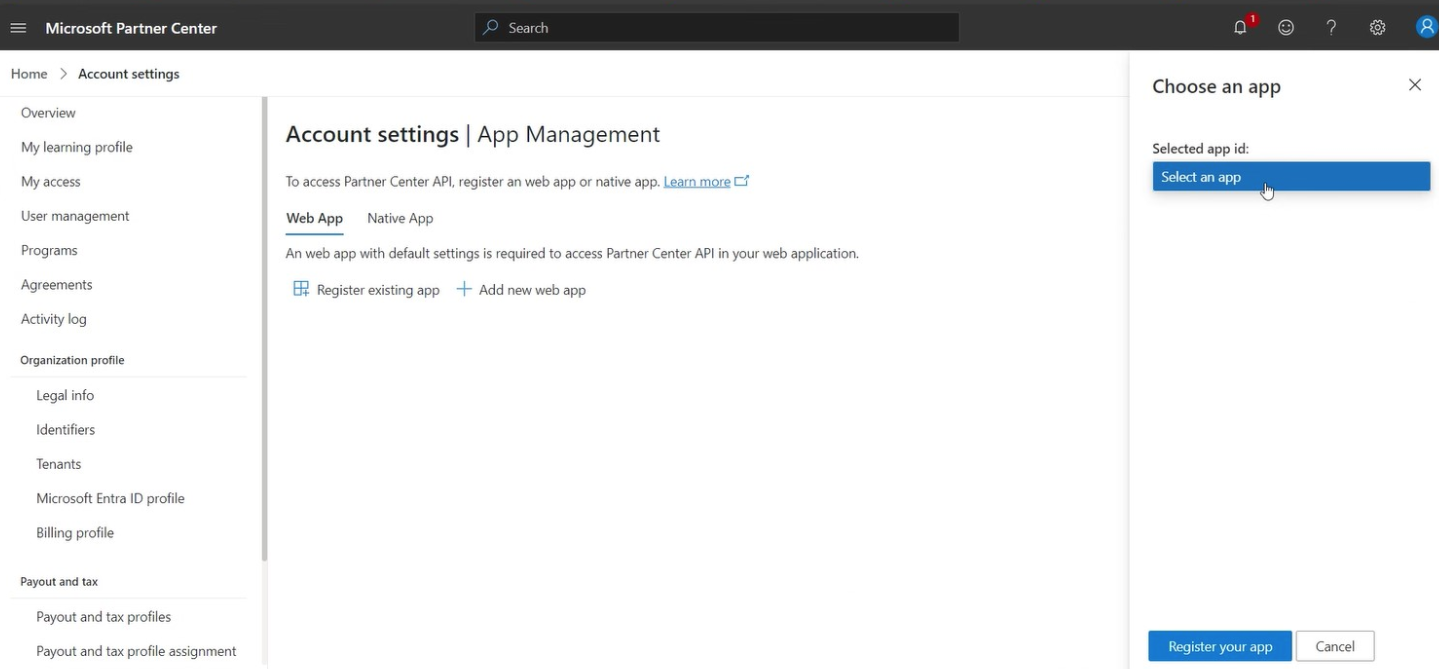The image size is (1439, 669).
Task: Switch to the Web App tab
Action: (314, 218)
